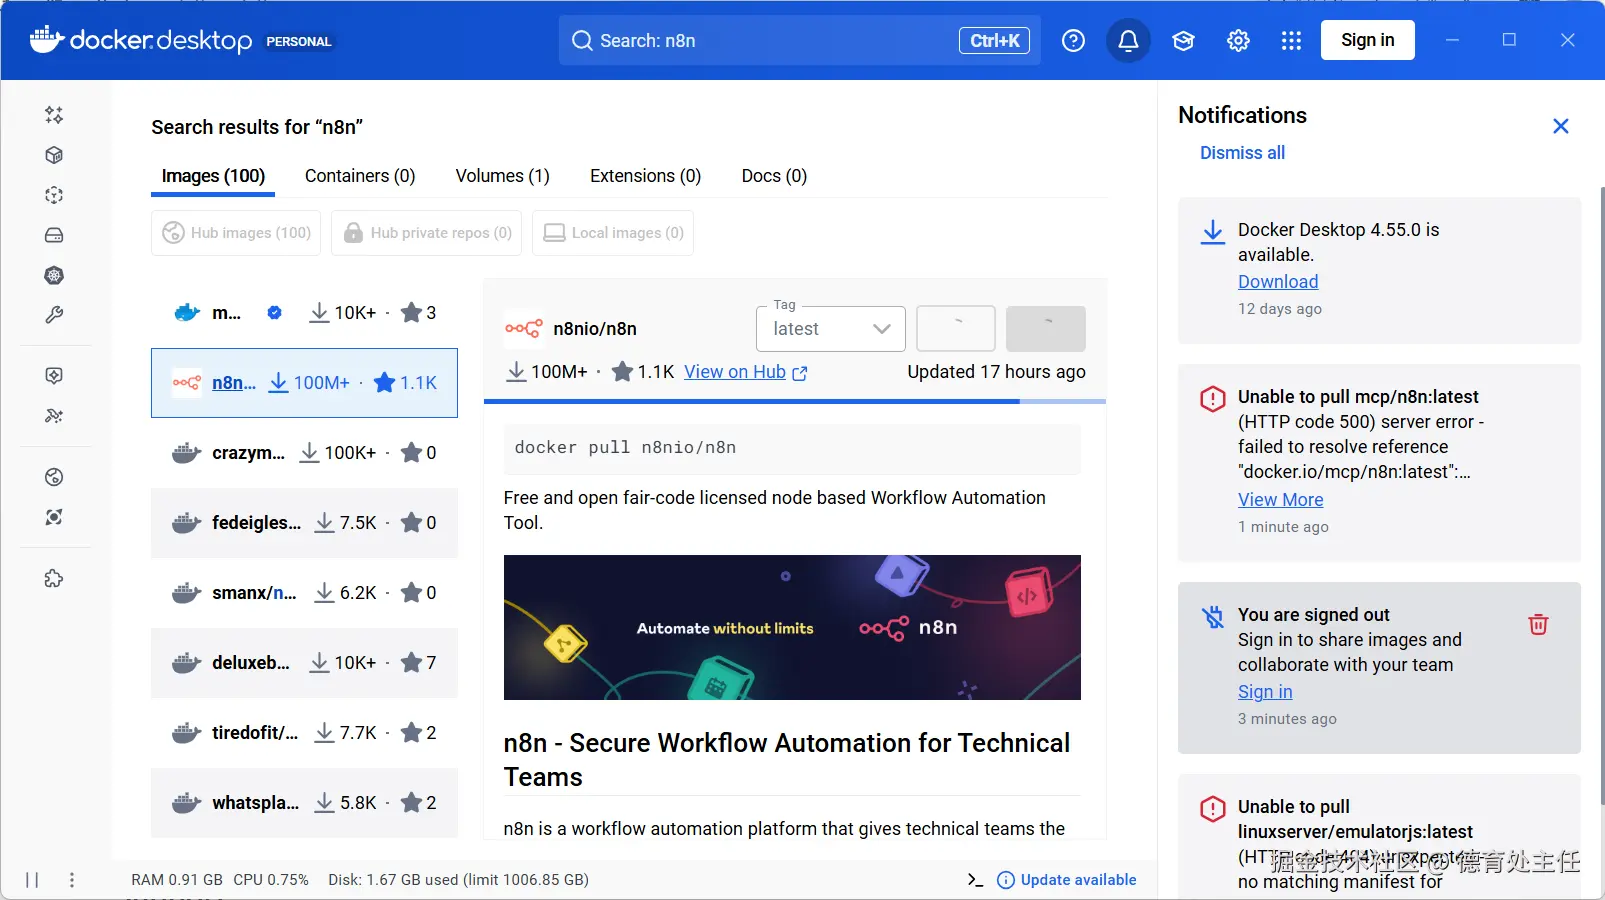The image size is (1605, 900).
Task: Switch to the Docs (0) tab
Action: click(x=774, y=176)
